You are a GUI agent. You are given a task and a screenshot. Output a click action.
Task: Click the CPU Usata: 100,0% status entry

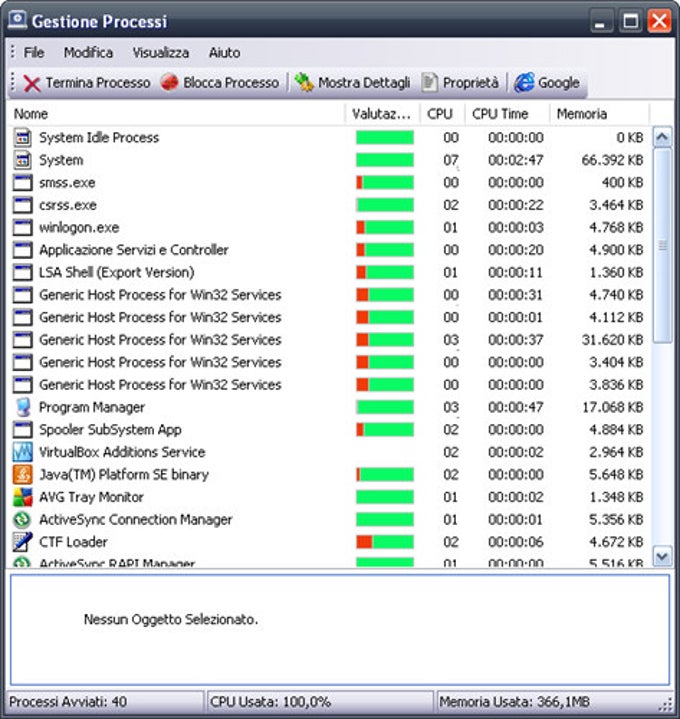click(270, 702)
